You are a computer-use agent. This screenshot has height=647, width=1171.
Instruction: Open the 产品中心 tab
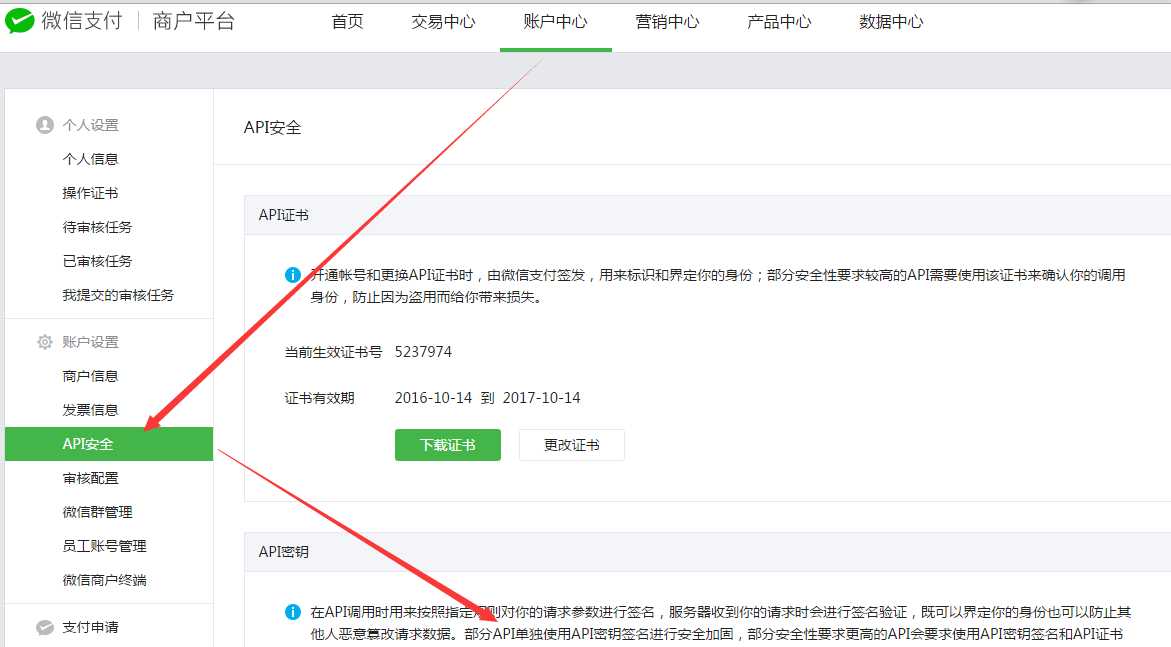click(780, 22)
